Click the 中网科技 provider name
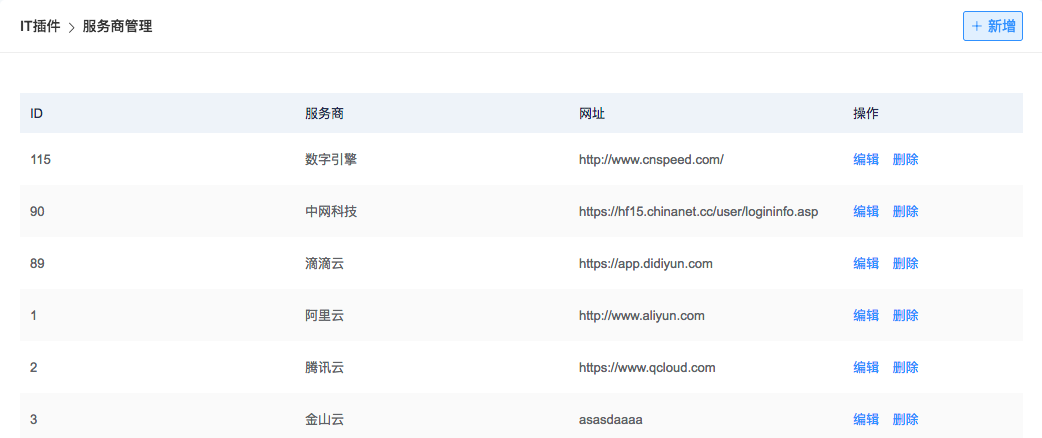This screenshot has height=438, width=1042. pyautogui.click(x=331, y=211)
